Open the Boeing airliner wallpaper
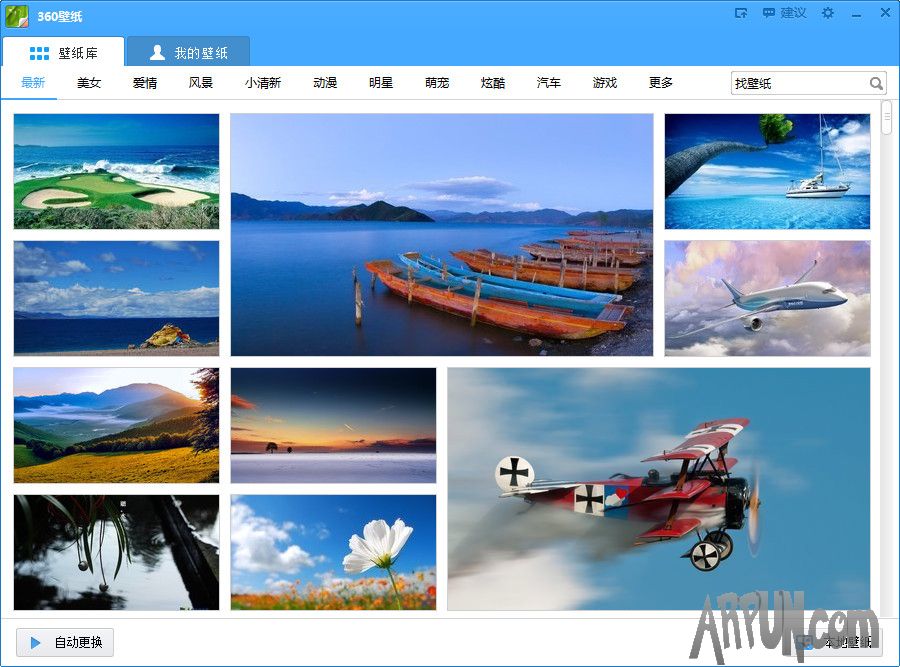The image size is (900, 667). tap(767, 298)
